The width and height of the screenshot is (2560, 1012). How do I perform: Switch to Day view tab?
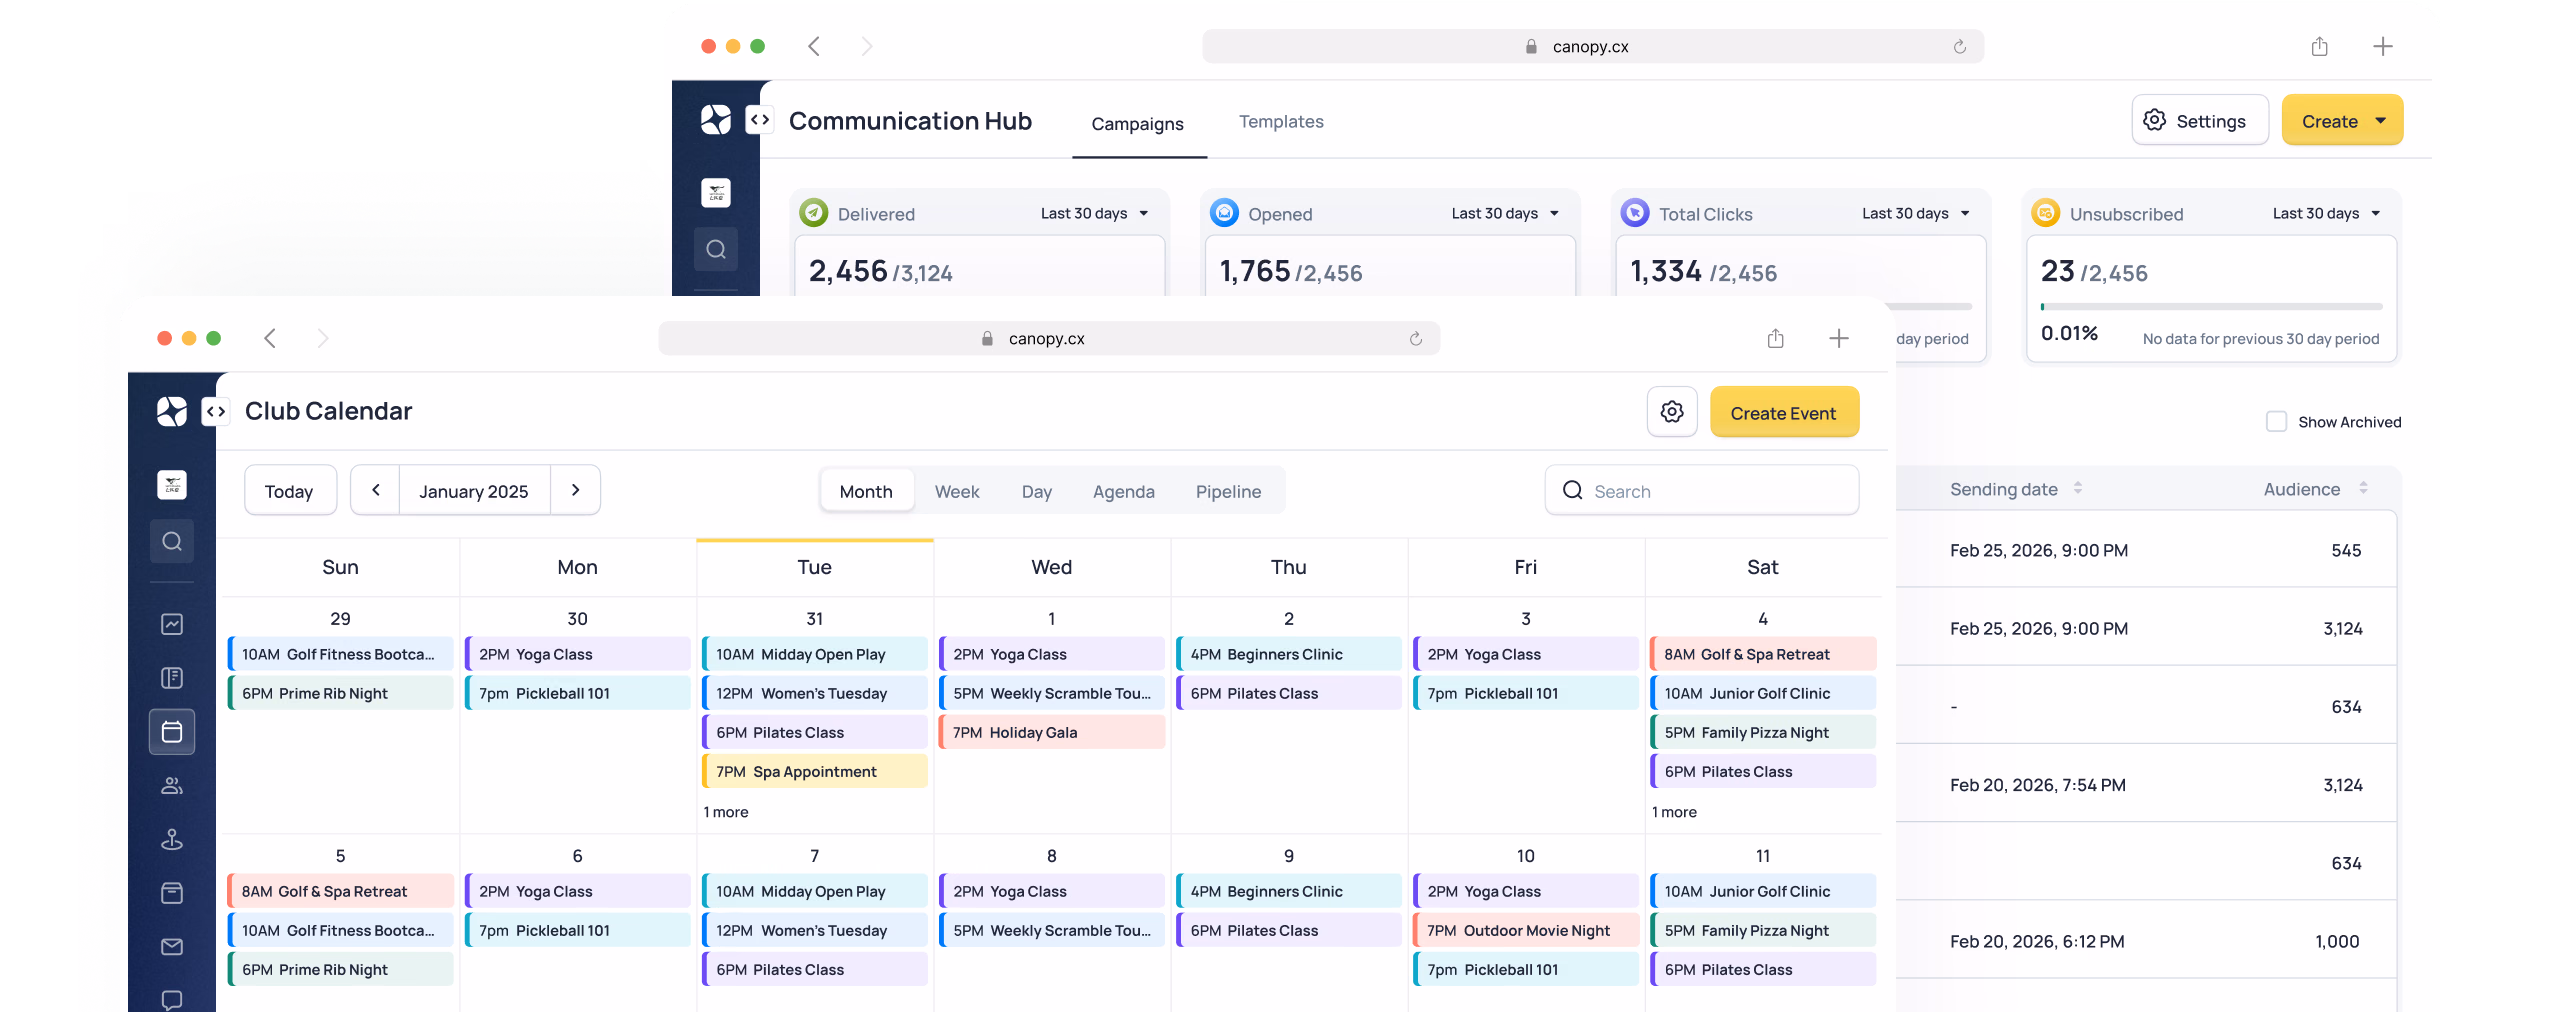pos(1036,491)
